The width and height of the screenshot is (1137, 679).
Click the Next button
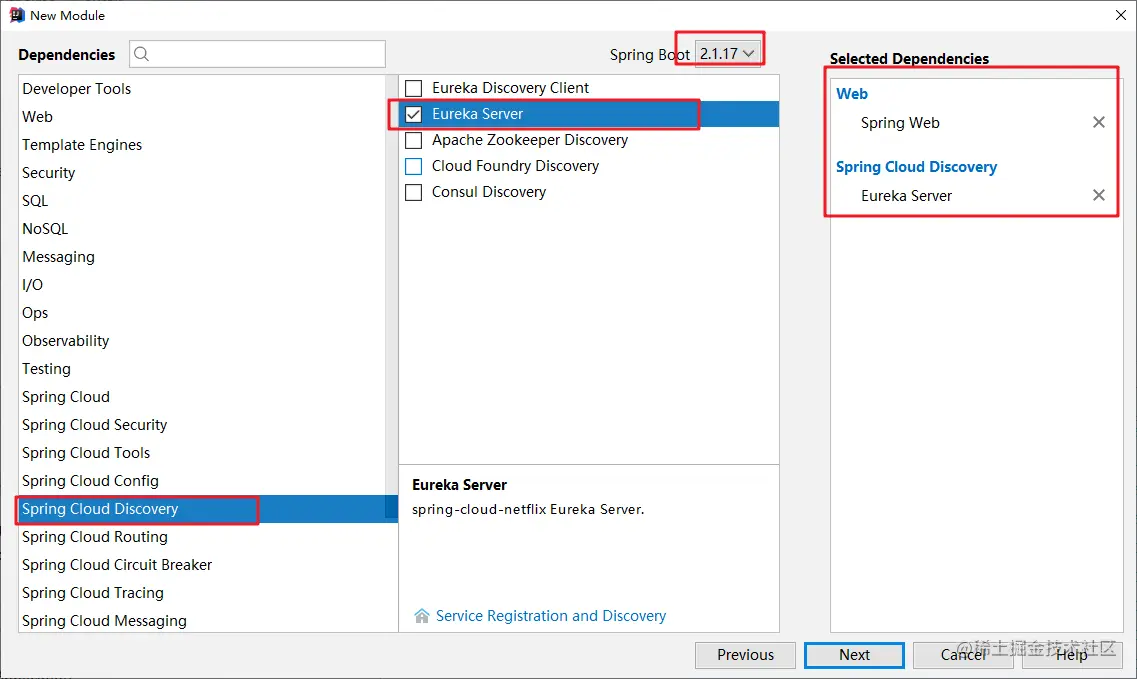coord(854,655)
